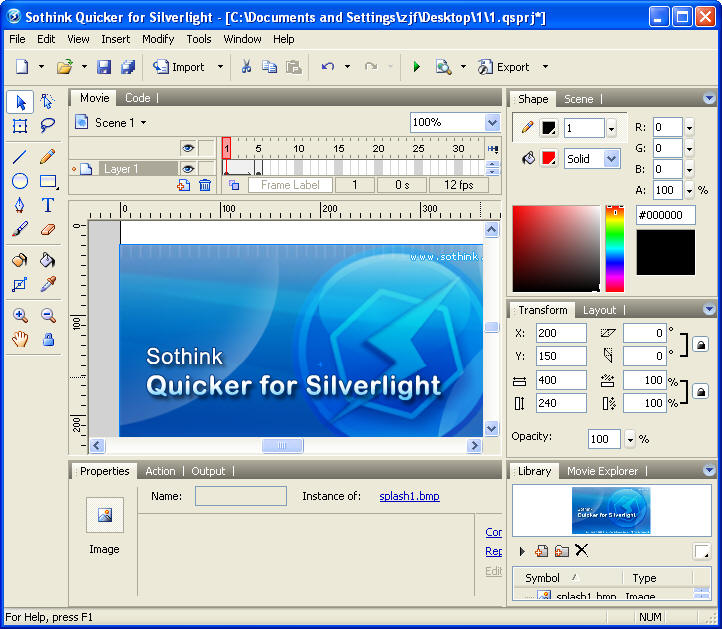Choose the Free Transform tool
This screenshot has height=629, width=722.
[x=20, y=126]
